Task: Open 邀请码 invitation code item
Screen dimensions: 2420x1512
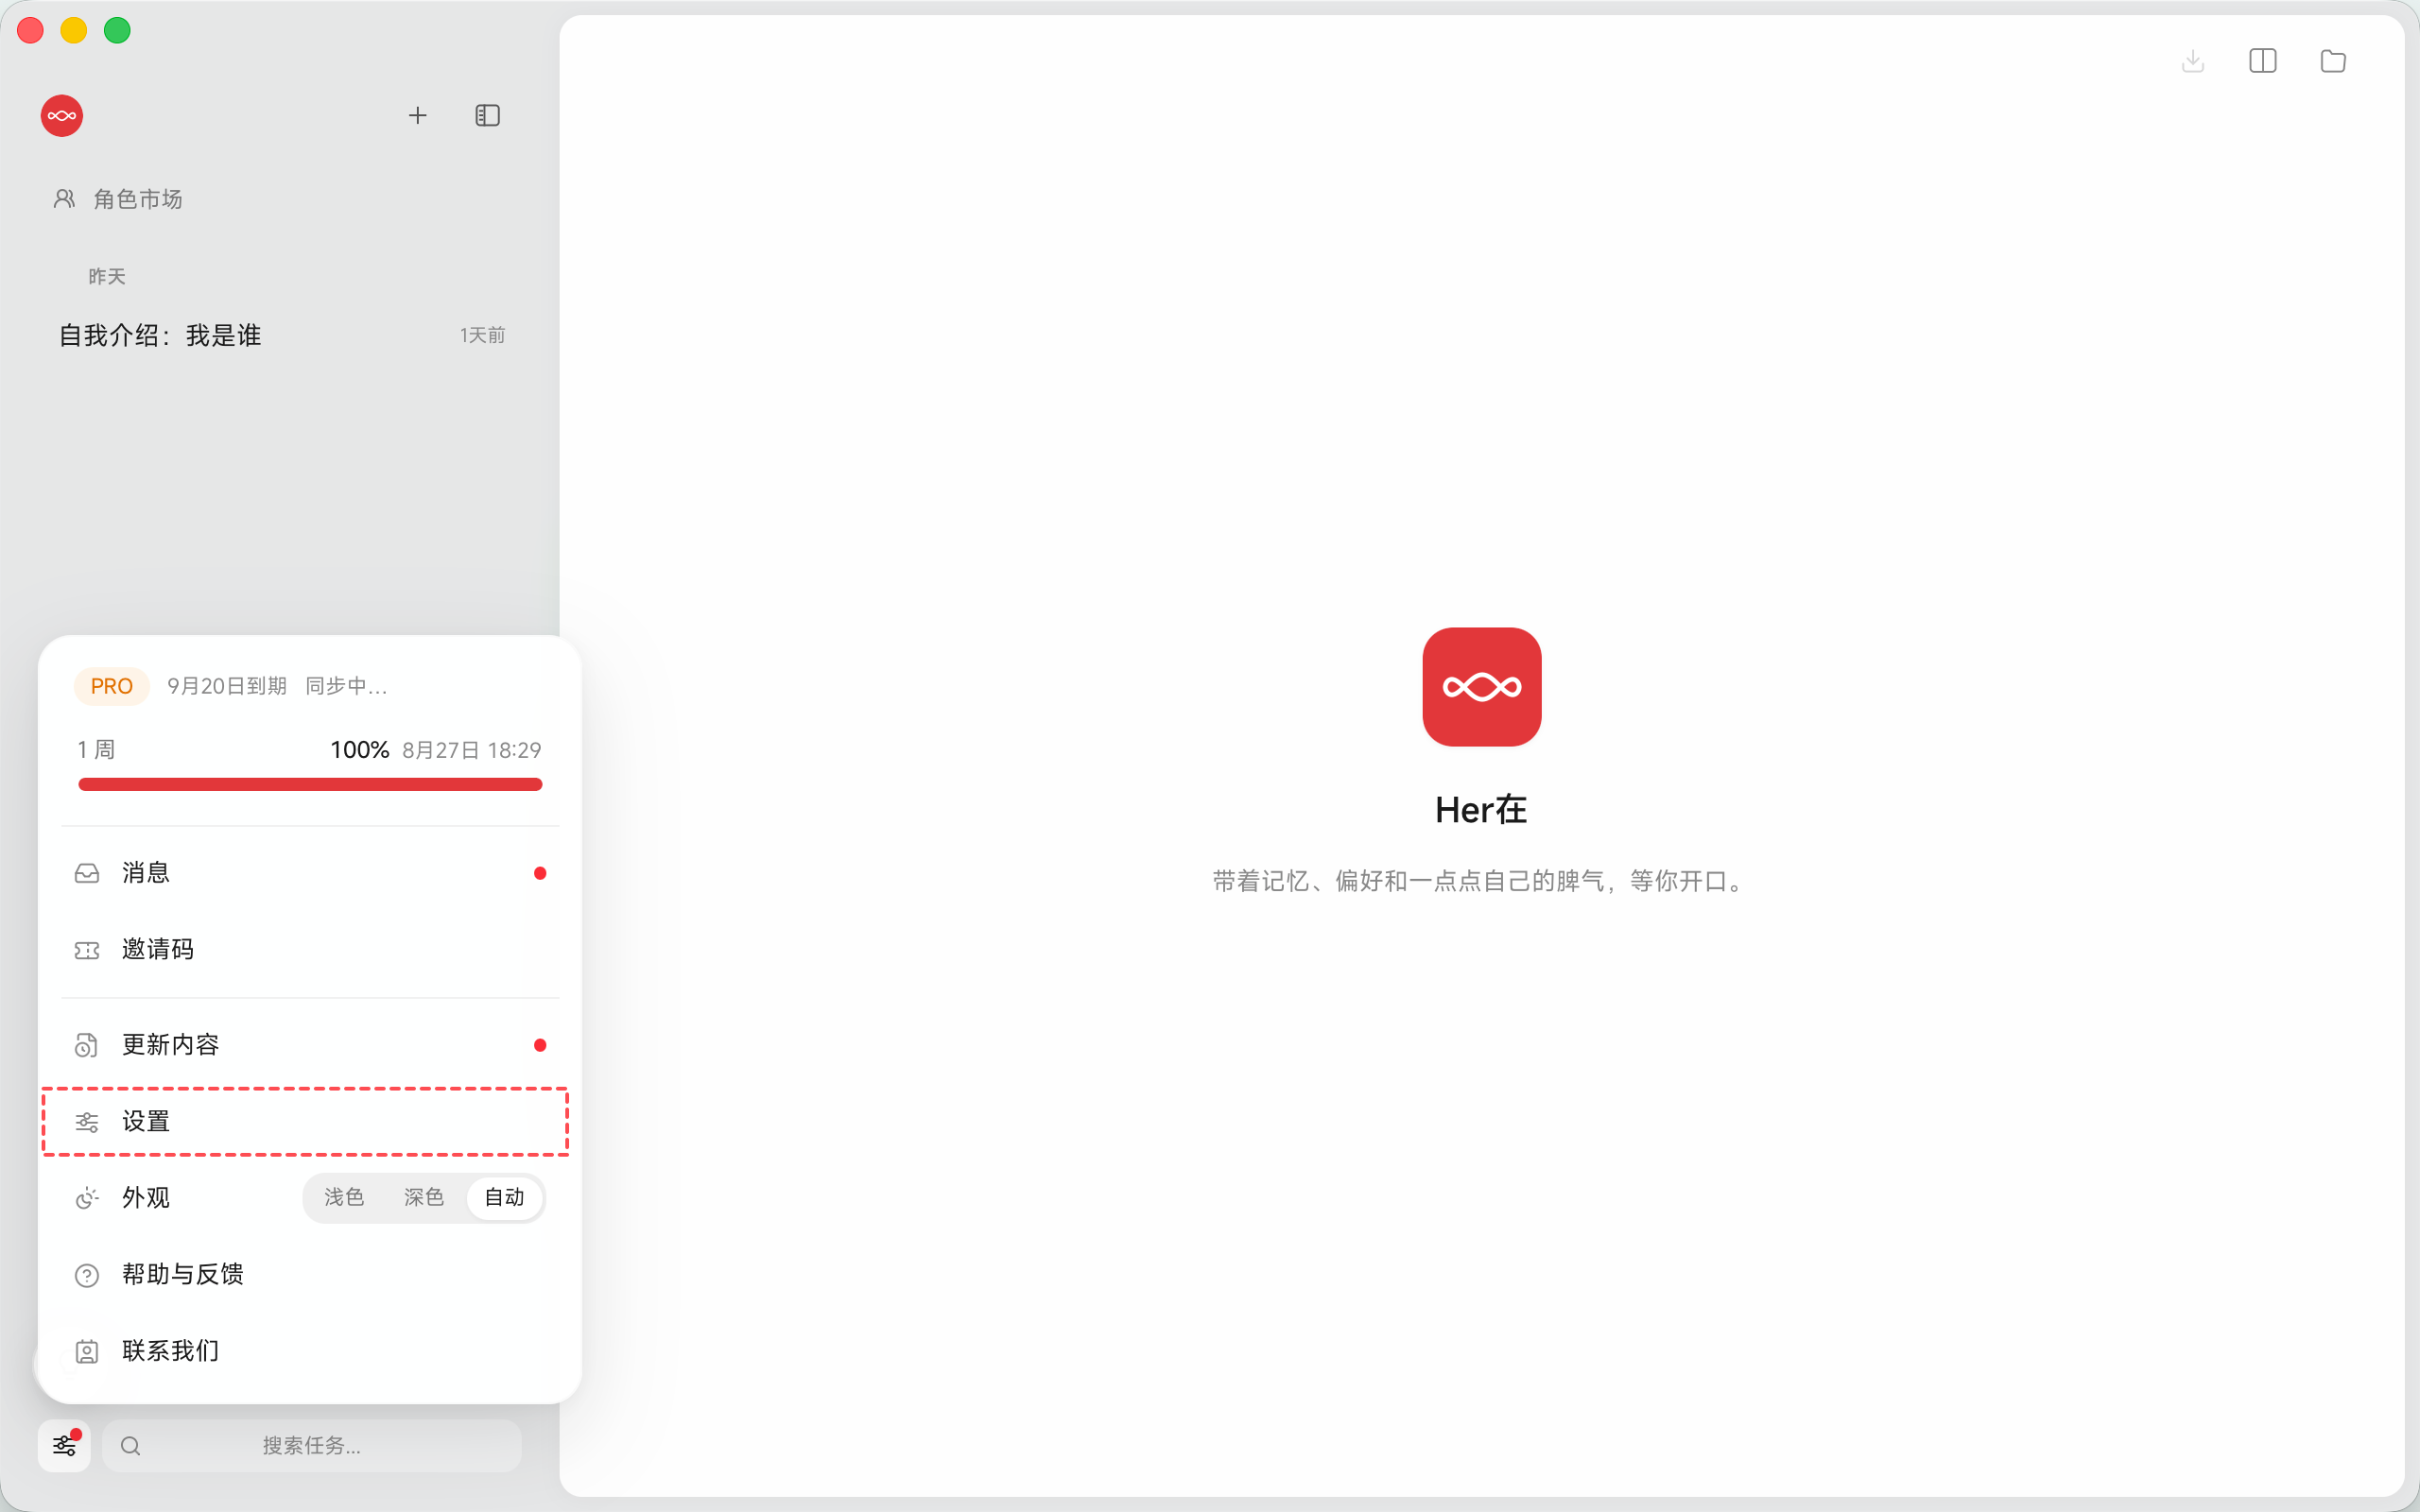Action: tap(310, 949)
